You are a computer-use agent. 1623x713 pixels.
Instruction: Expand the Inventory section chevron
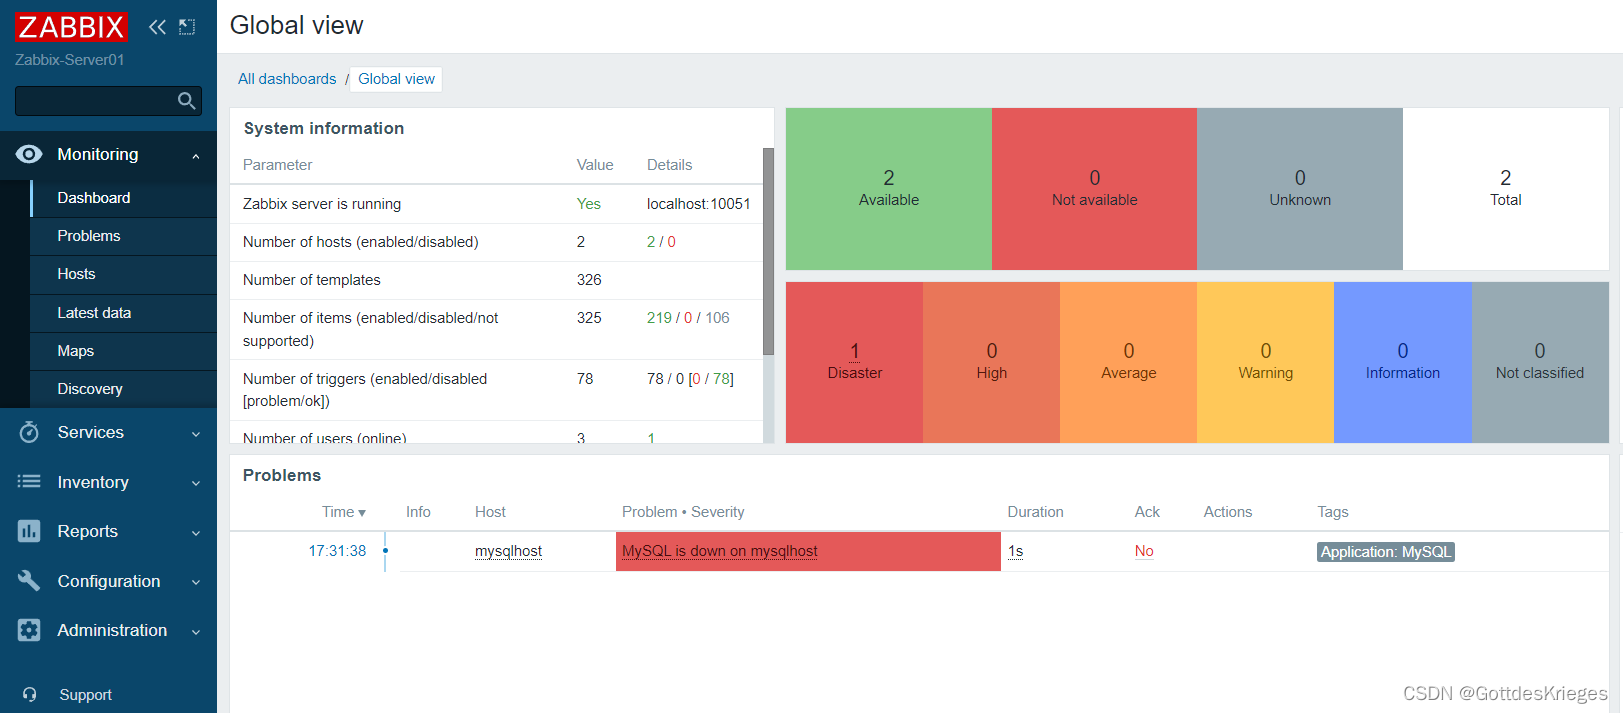(196, 483)
